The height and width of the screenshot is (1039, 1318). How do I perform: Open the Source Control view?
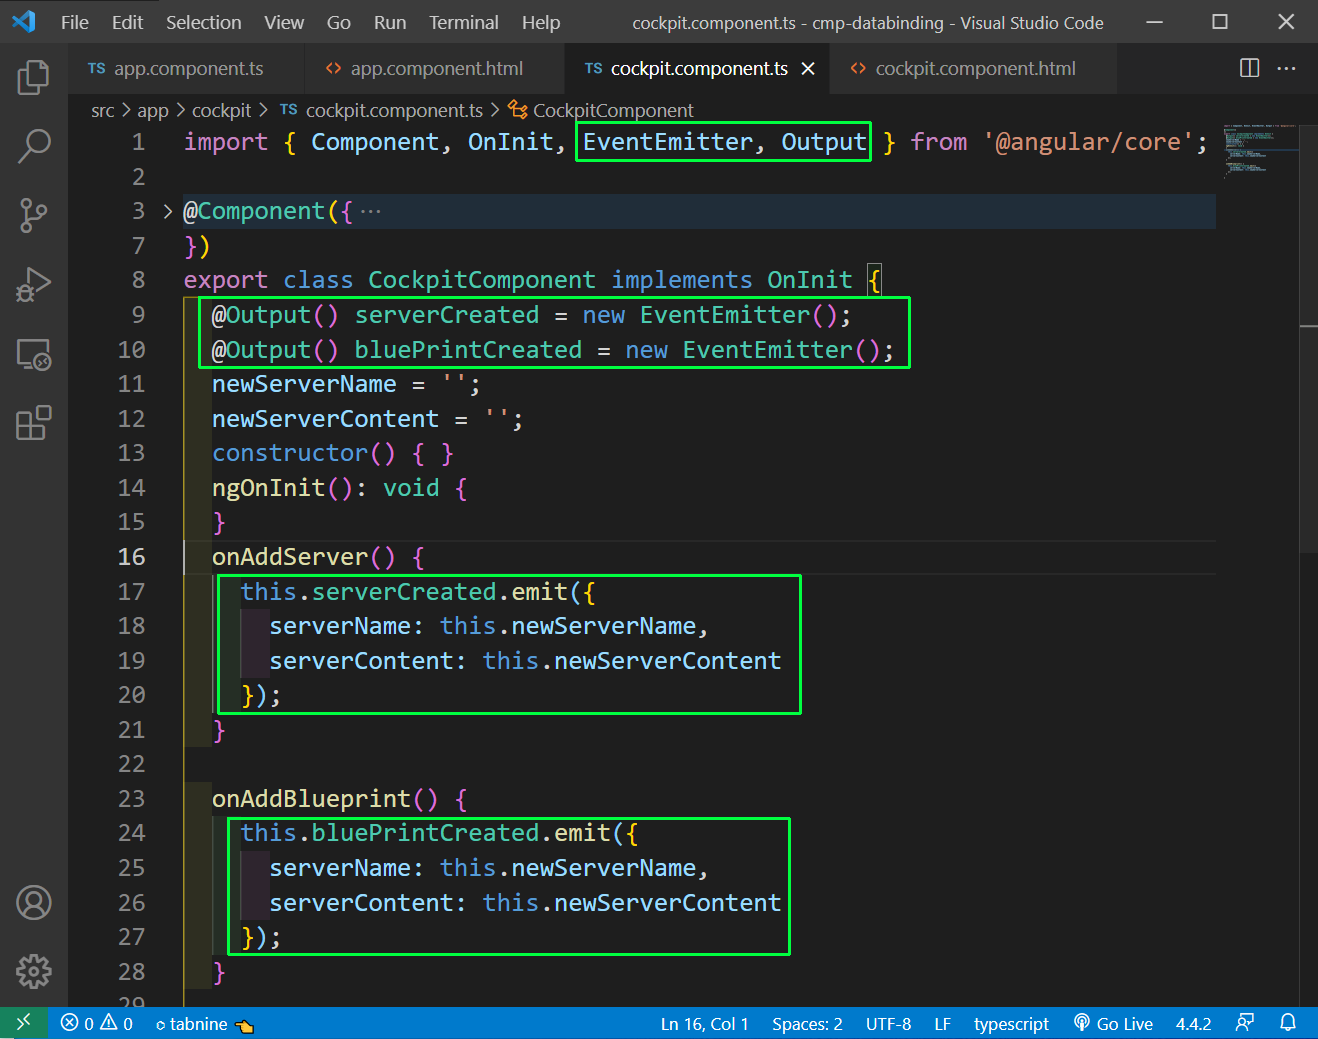pyautogui.click(x=34, y=215)
